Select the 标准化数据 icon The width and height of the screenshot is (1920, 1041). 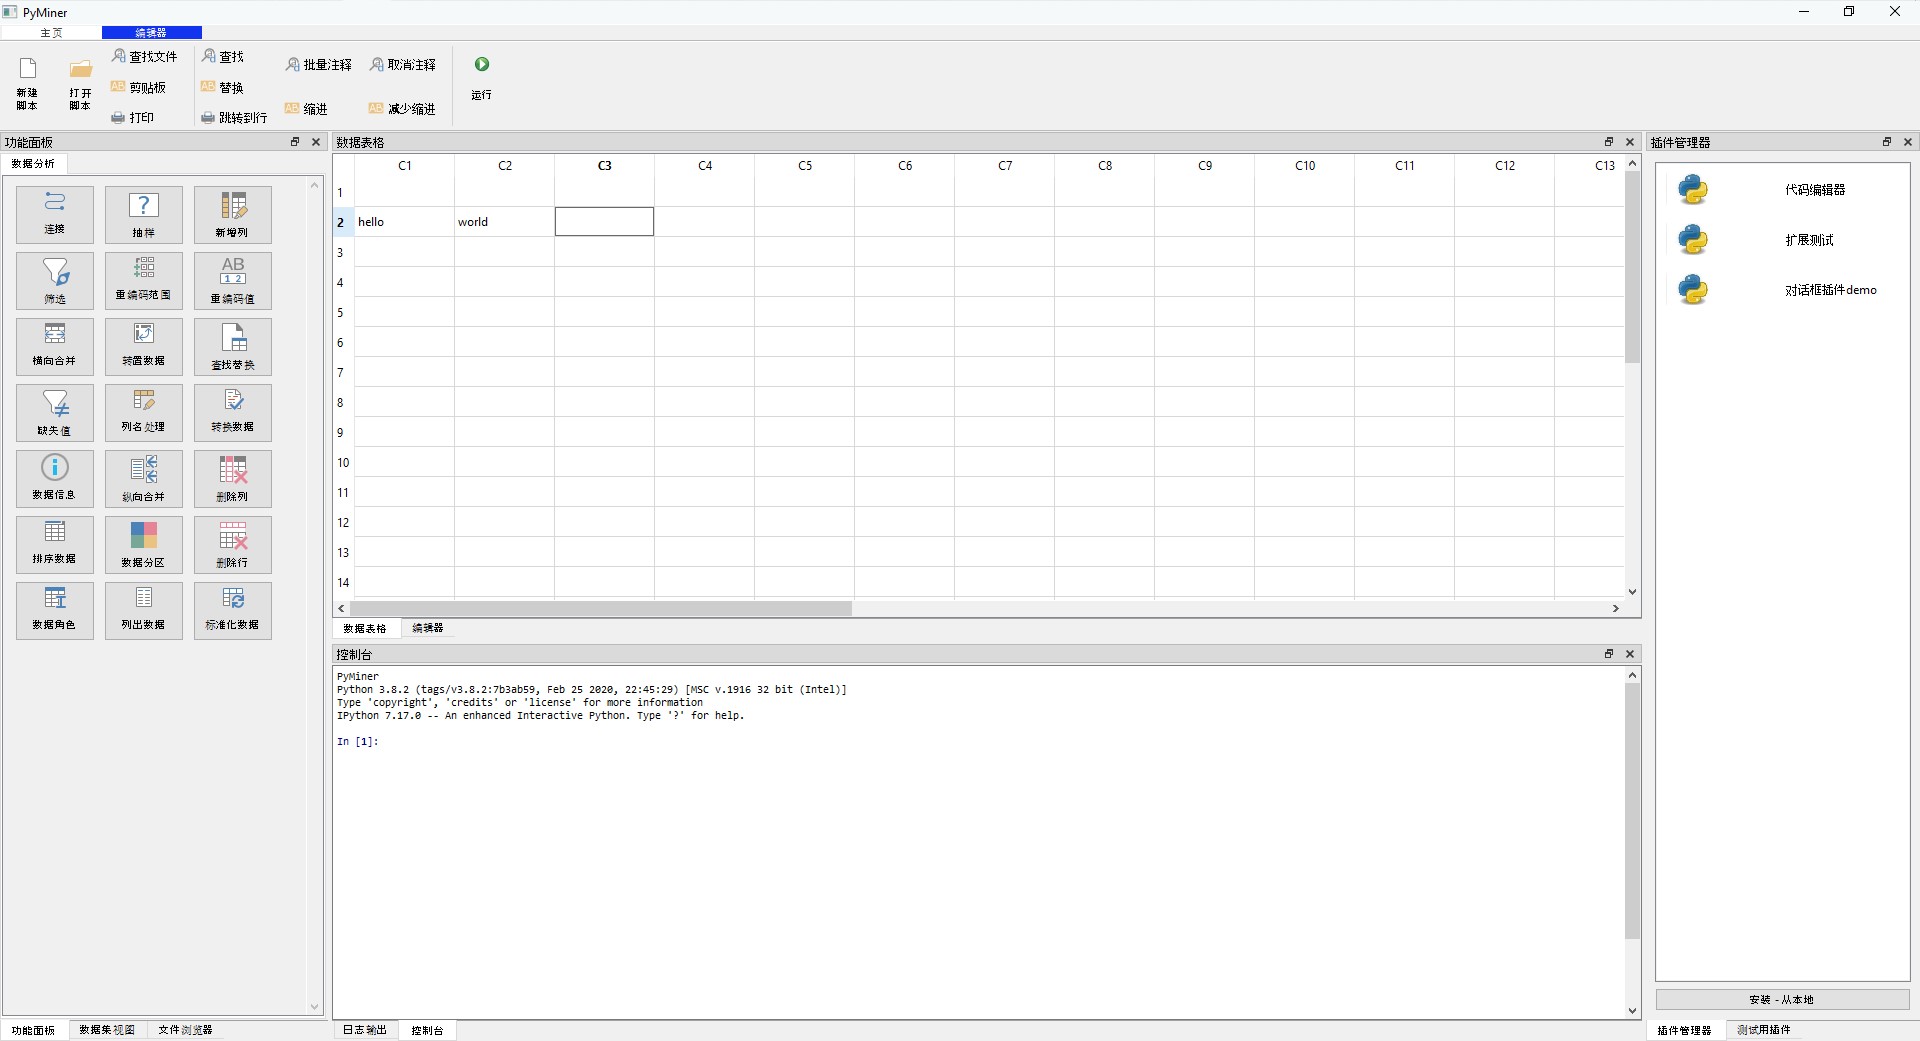point(233,610)
